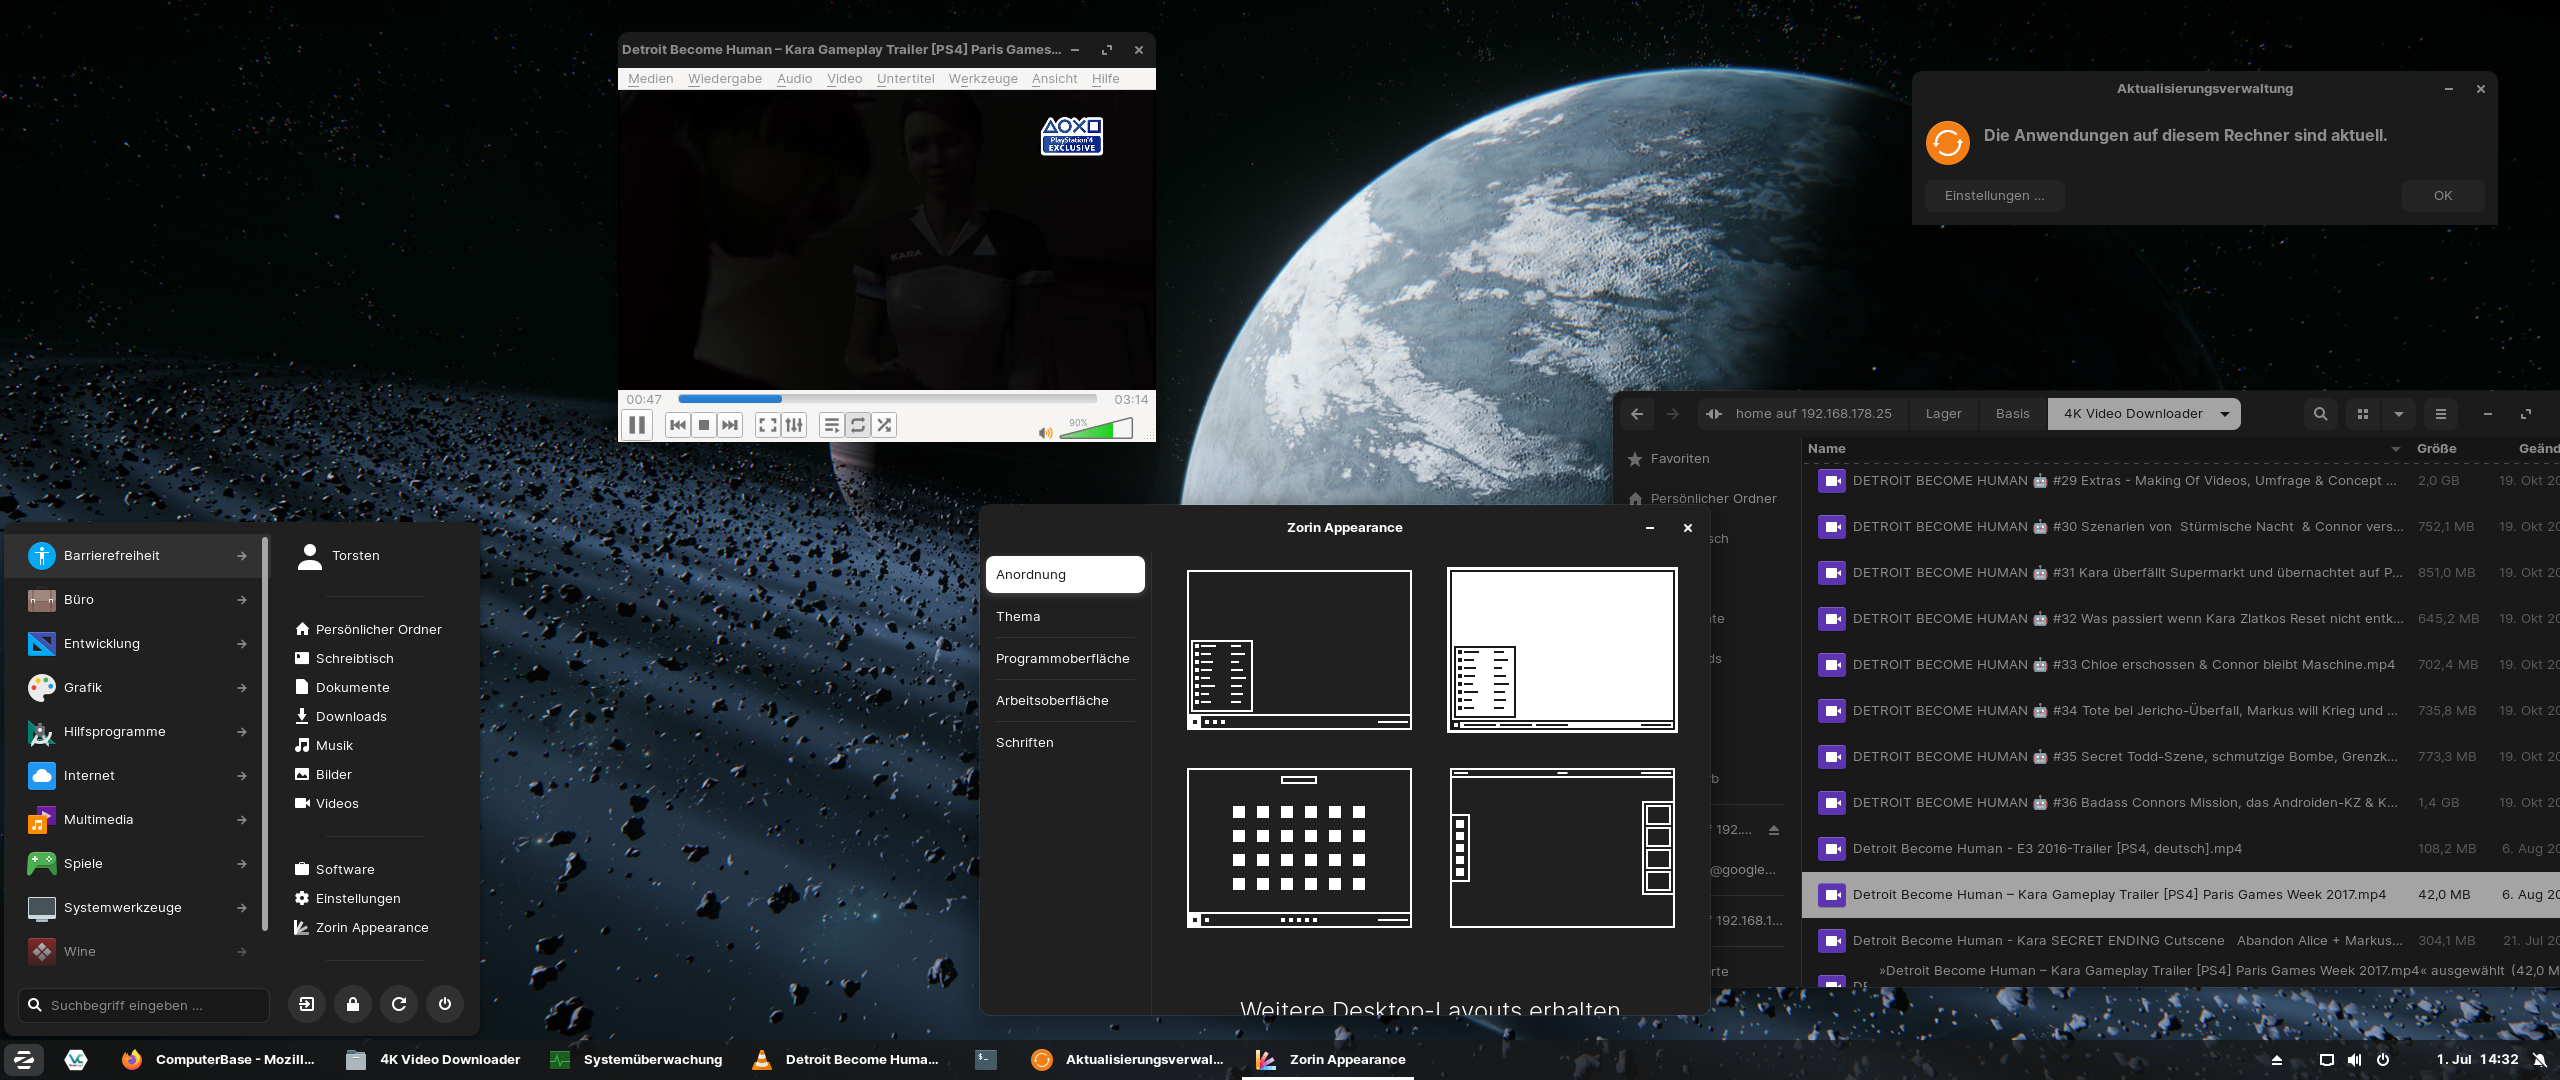2560x1080 pixels.
Task: Open the terminal icon in taskbar
Action: coord(986,1060)
